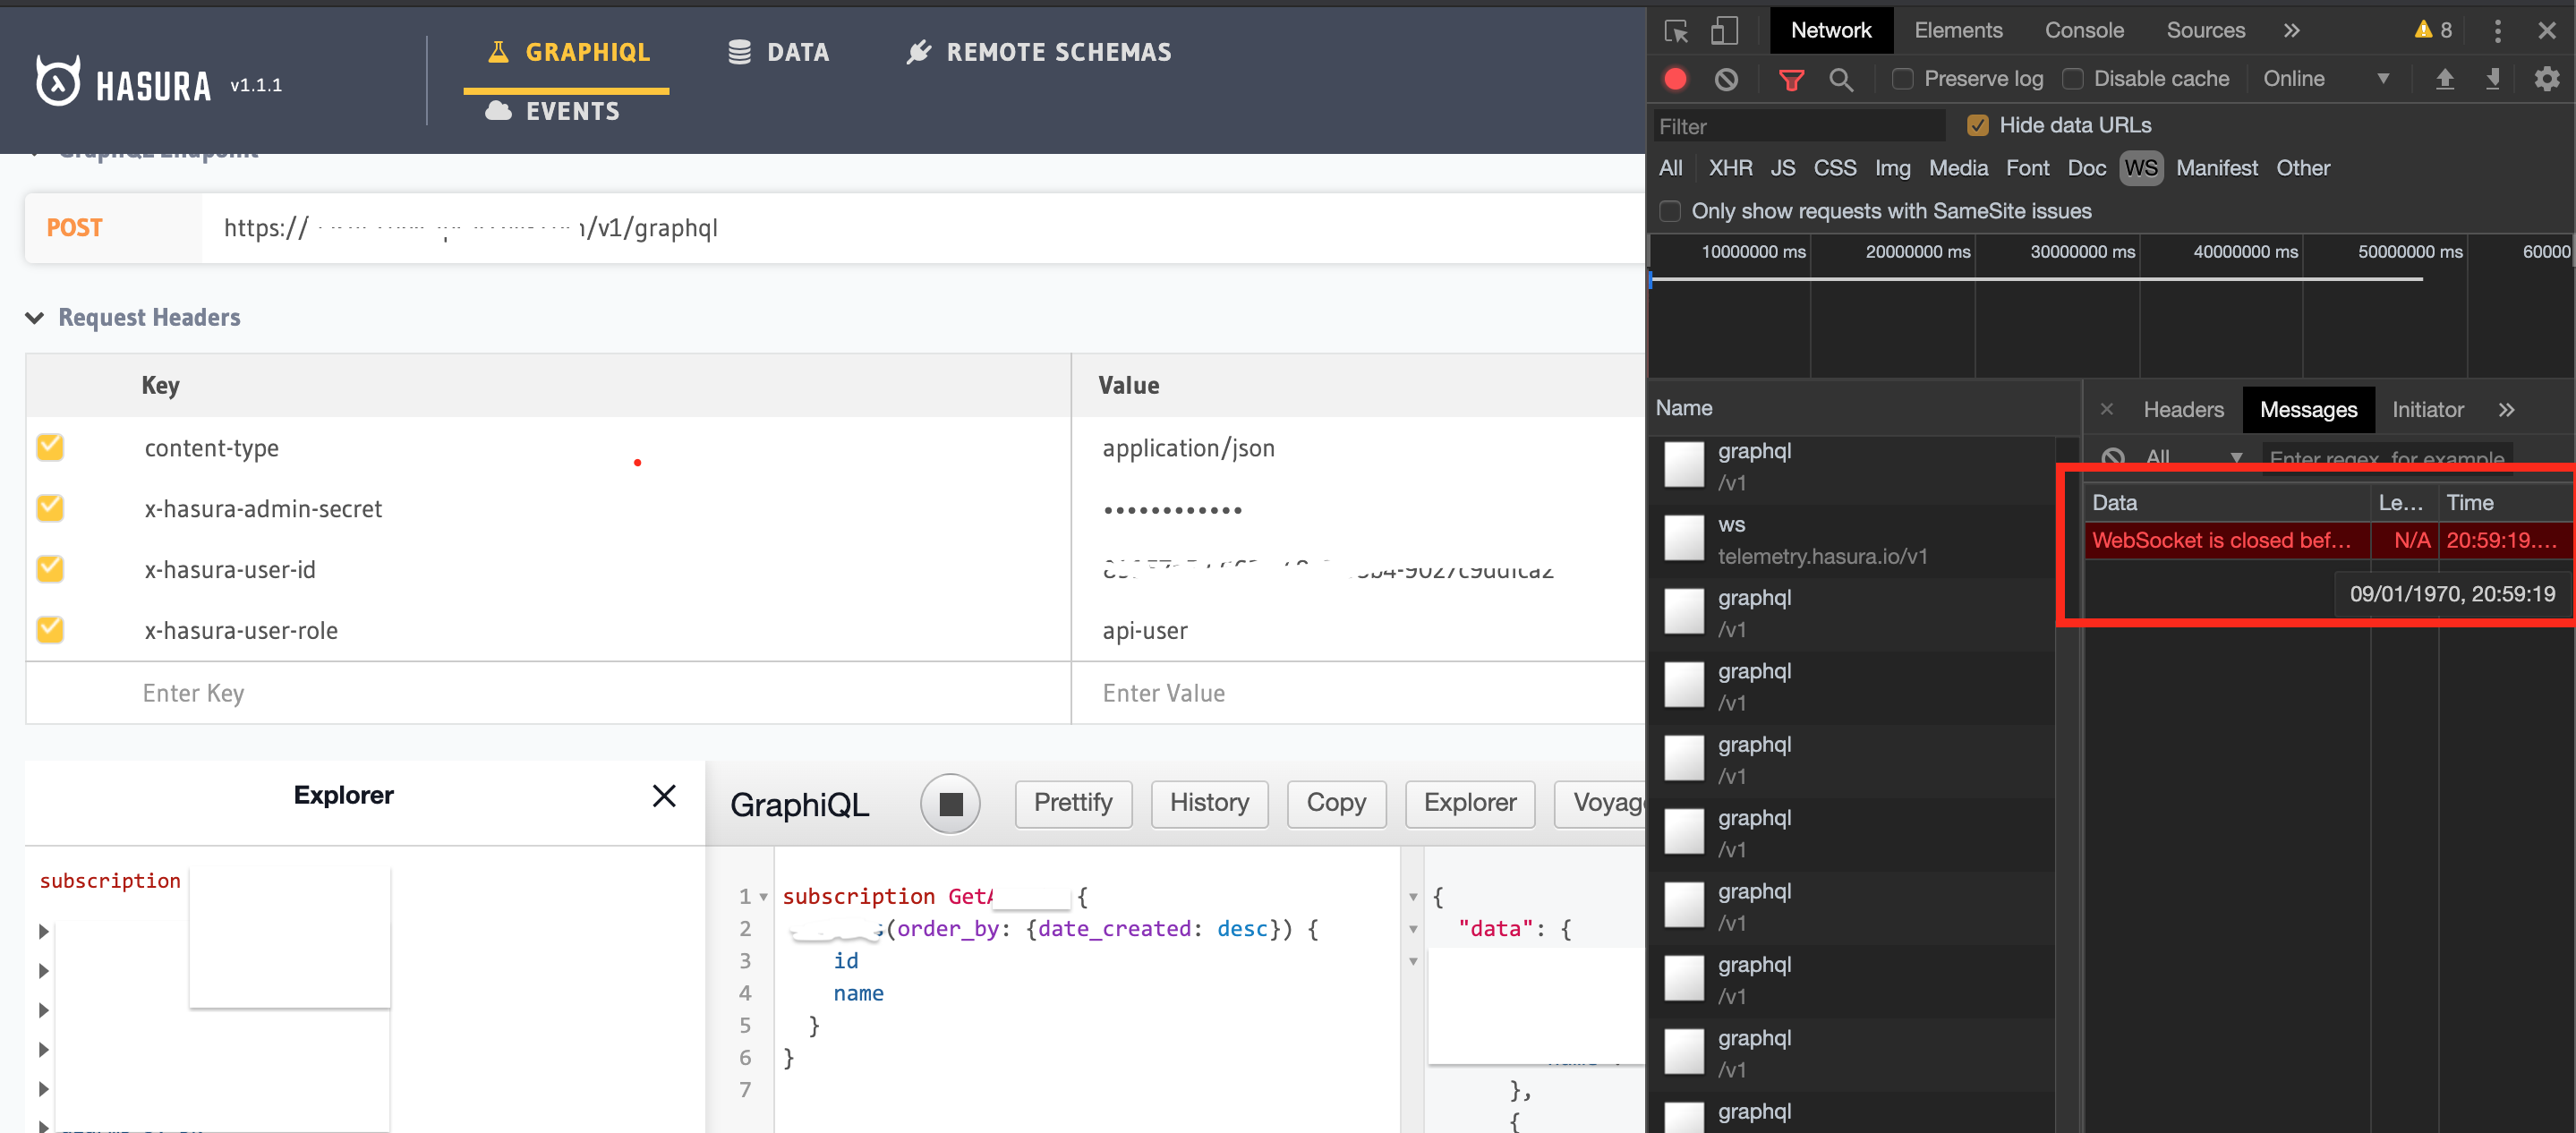Viewport: 2576px width, 1133px height.
Task: Collapse subscription on line 1 gutter
Action: tap(763, 897)
